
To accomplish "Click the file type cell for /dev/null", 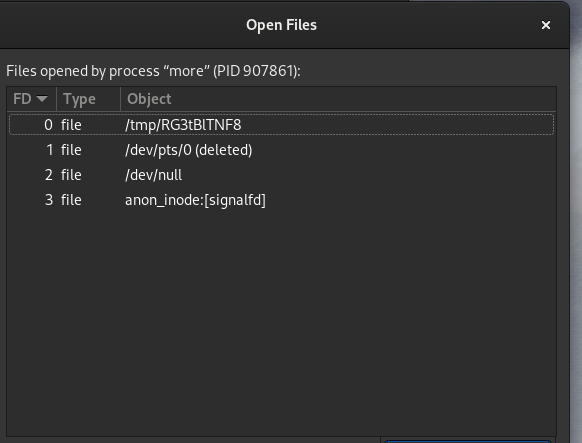I will (71, 175).
